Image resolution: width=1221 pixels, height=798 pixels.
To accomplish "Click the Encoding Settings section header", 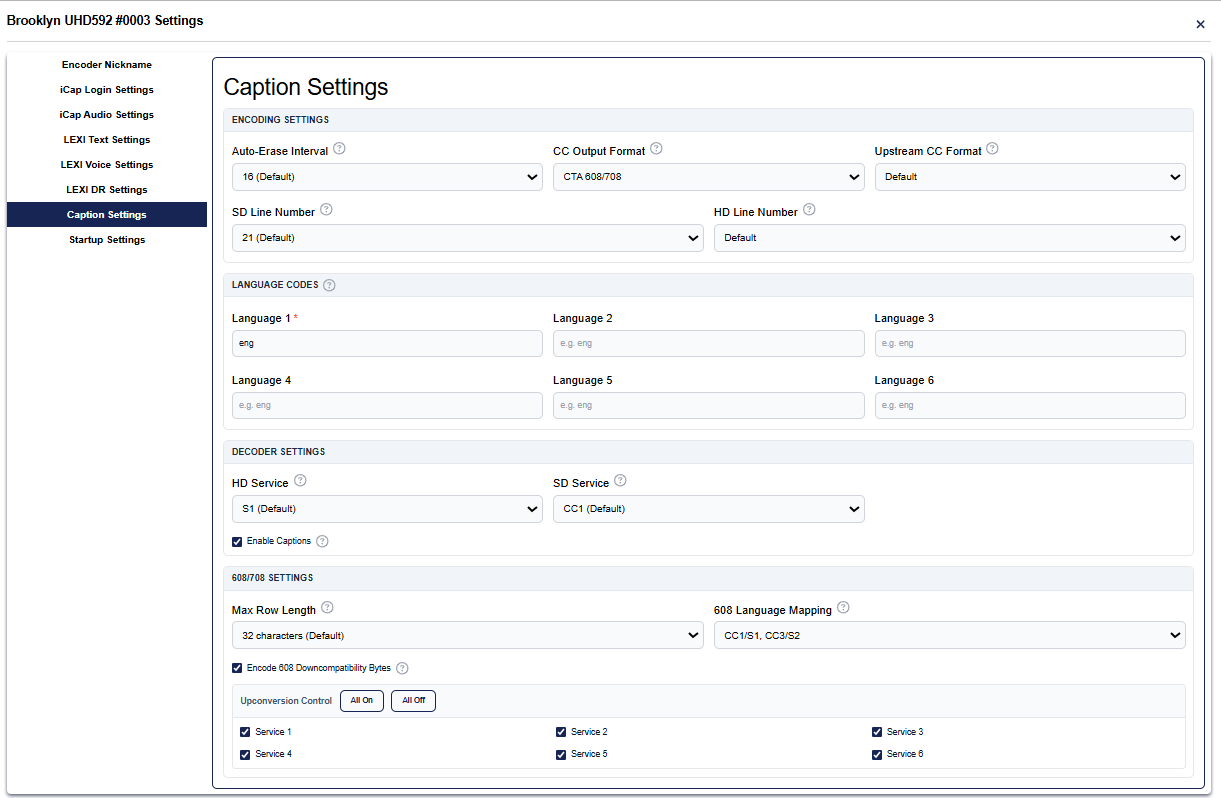I will pos(280,120).
